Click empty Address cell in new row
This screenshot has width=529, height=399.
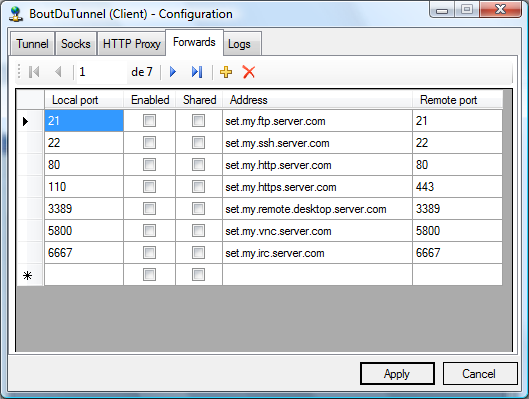(317, 275)
